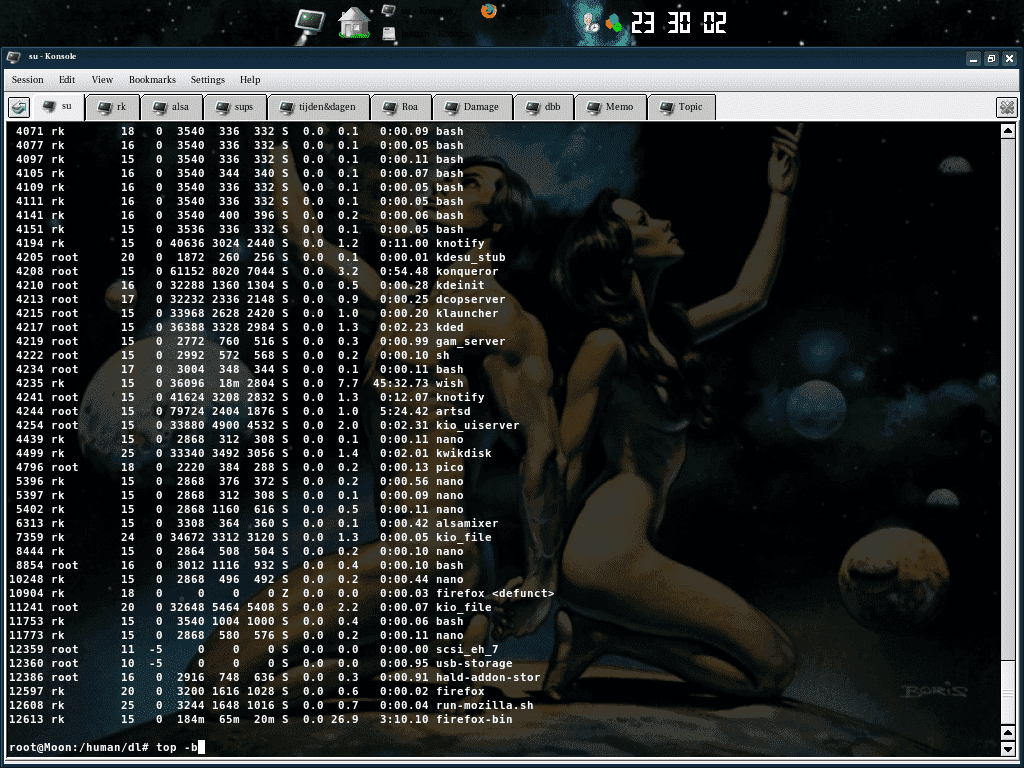Open the terminal launcher in top panel
The height and width of the screenshot is (768, 1024).
(311, 22)
